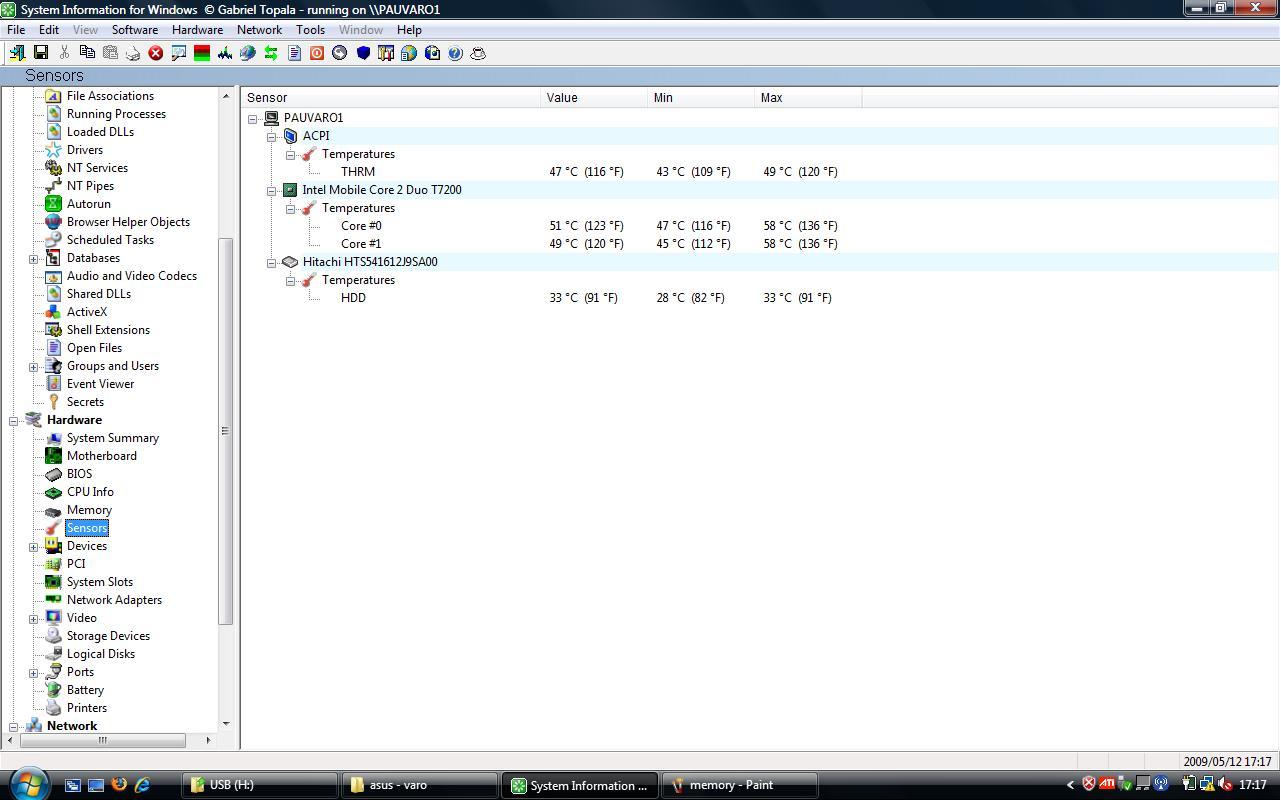Click the books library toolbar icon
This screenshot has height=800, width=1281.
(386, 53)
